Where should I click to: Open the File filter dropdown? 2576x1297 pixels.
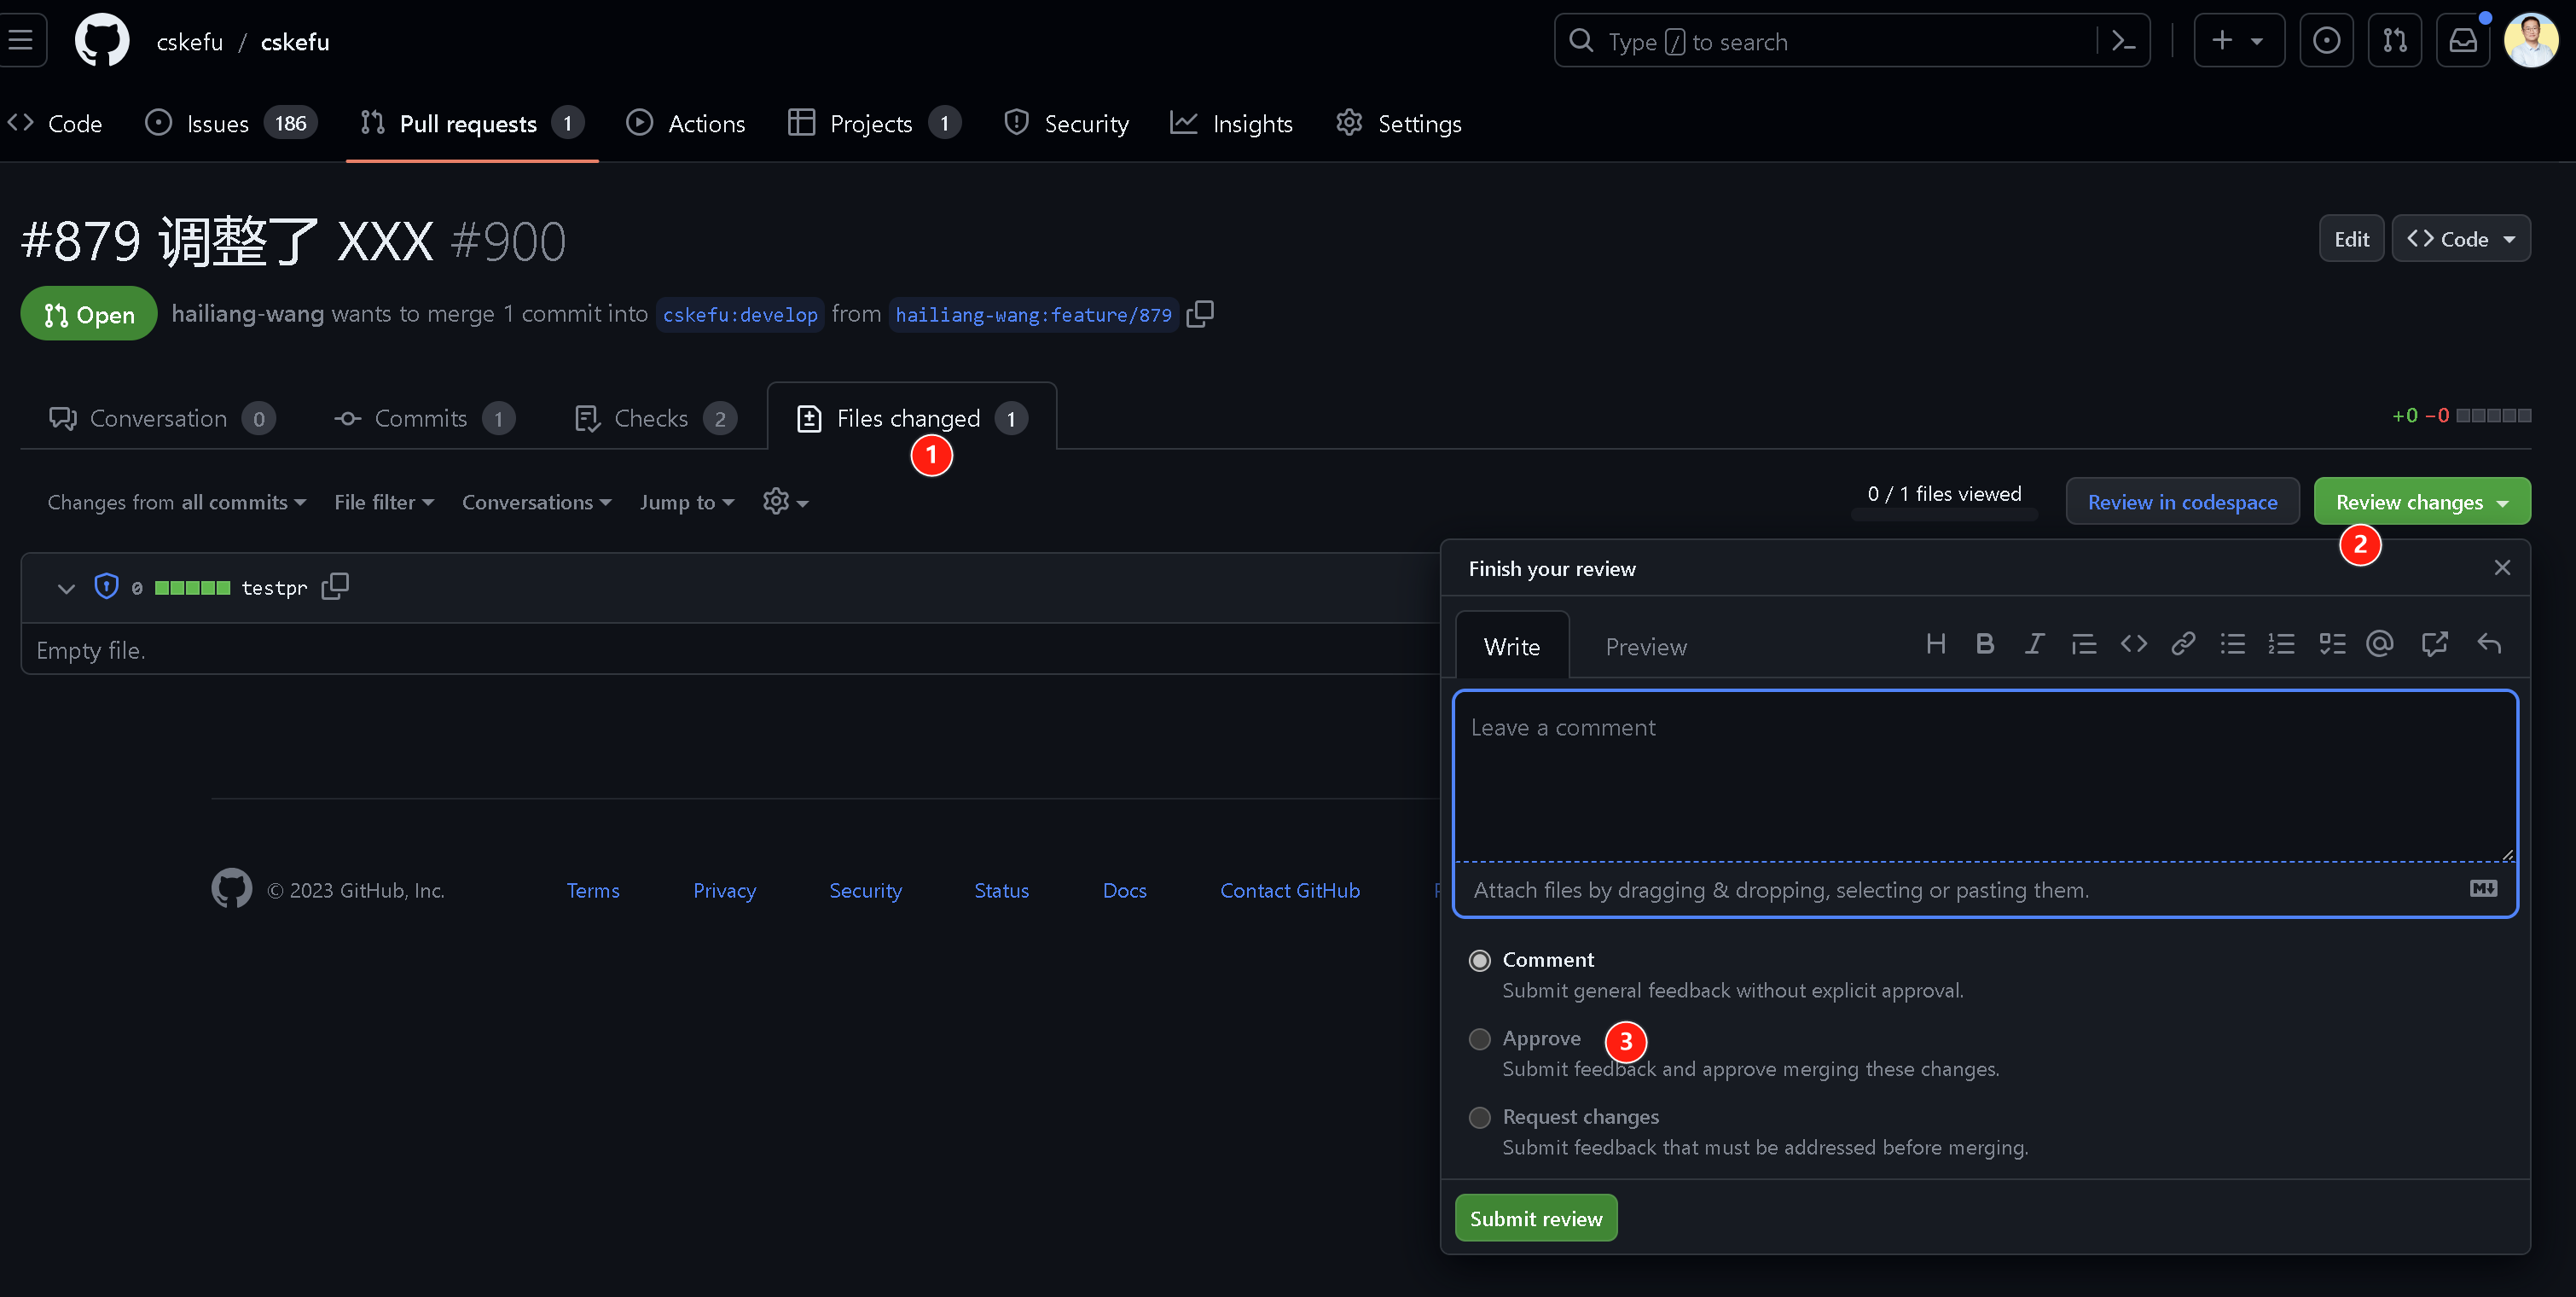click(x=384, y=502)
